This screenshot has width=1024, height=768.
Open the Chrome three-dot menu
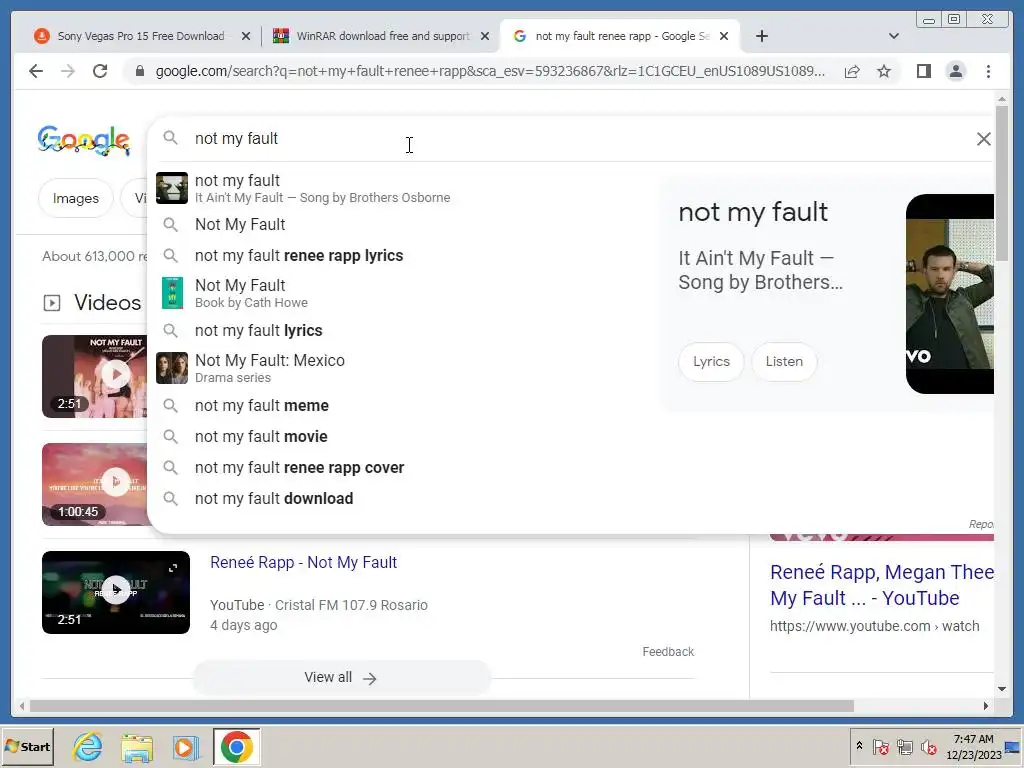[988, 71]
